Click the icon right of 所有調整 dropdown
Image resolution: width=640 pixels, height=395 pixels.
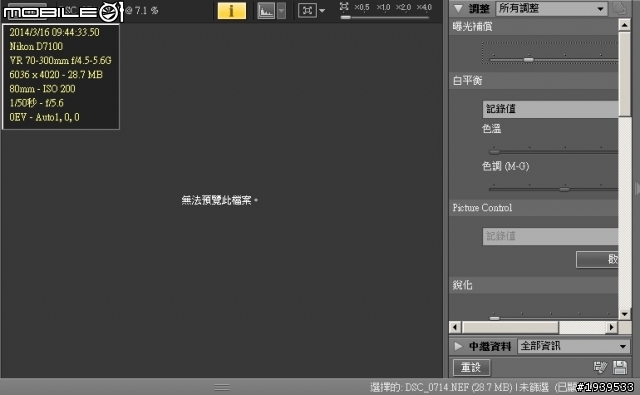tap(619, 9)
